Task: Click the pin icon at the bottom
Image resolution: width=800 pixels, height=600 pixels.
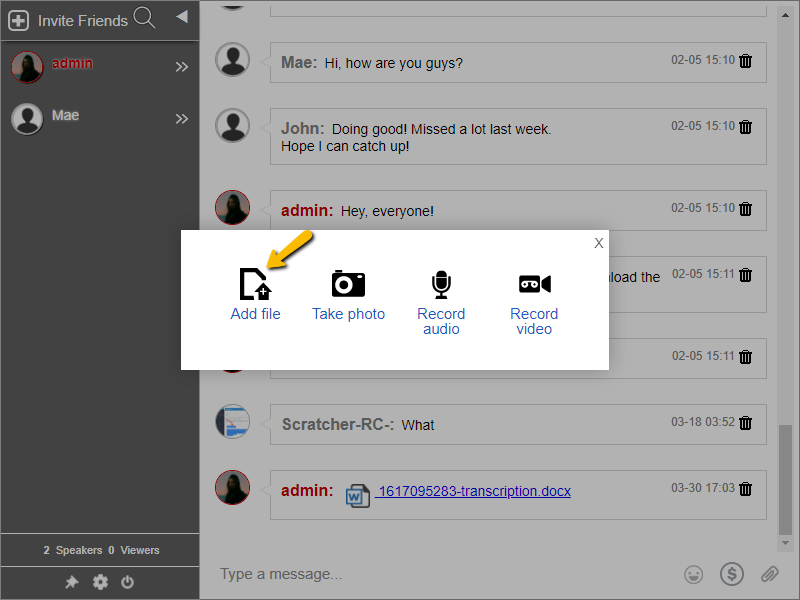Action: click(x=71, y=582)
